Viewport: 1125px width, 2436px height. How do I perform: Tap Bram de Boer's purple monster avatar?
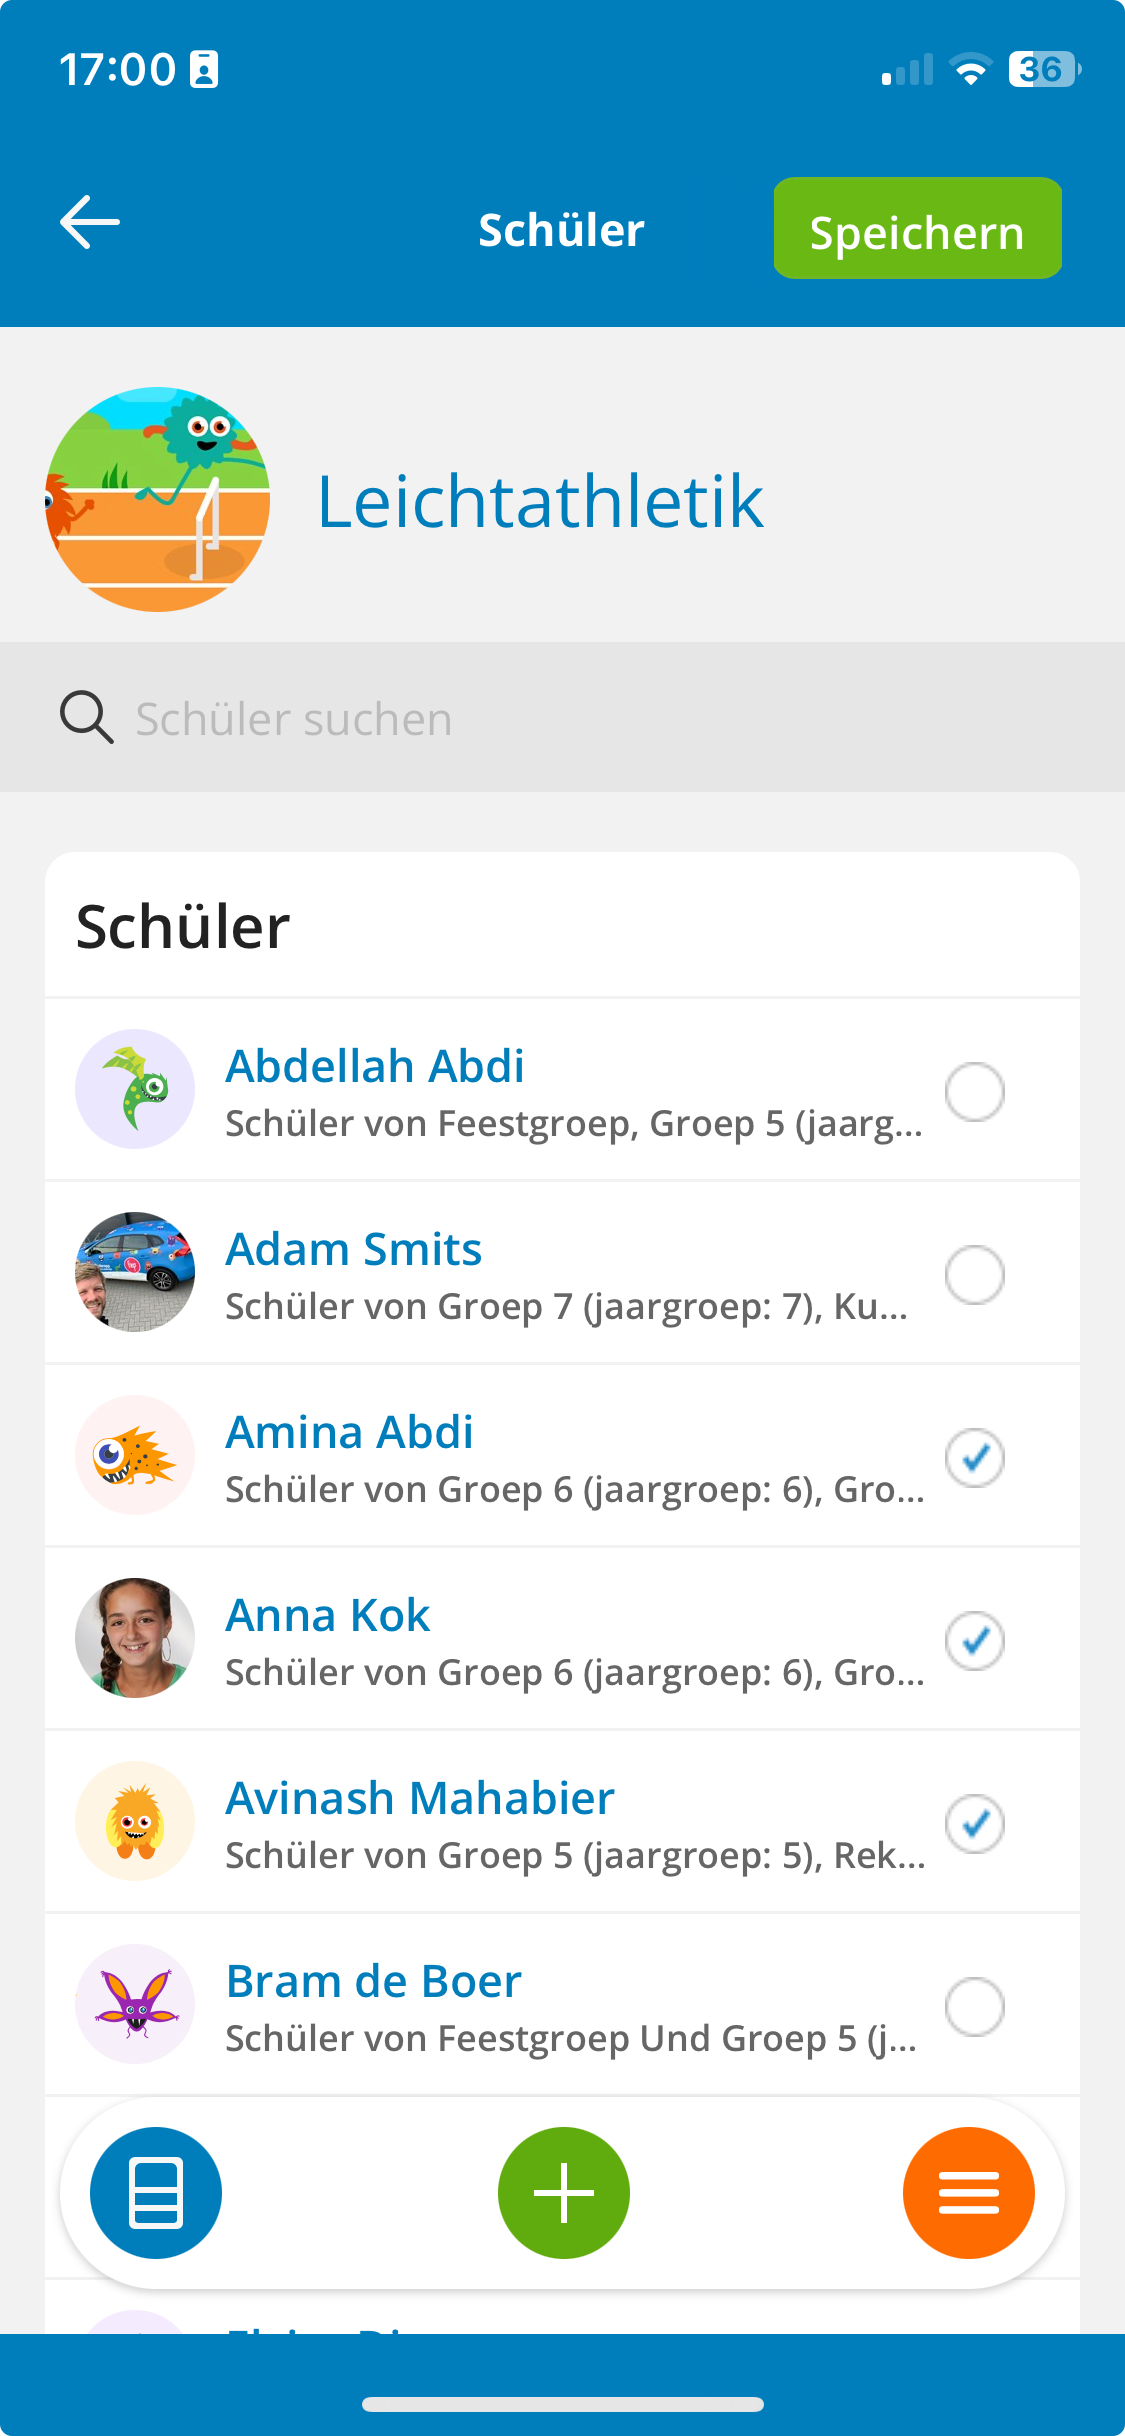coord(135,2004)
